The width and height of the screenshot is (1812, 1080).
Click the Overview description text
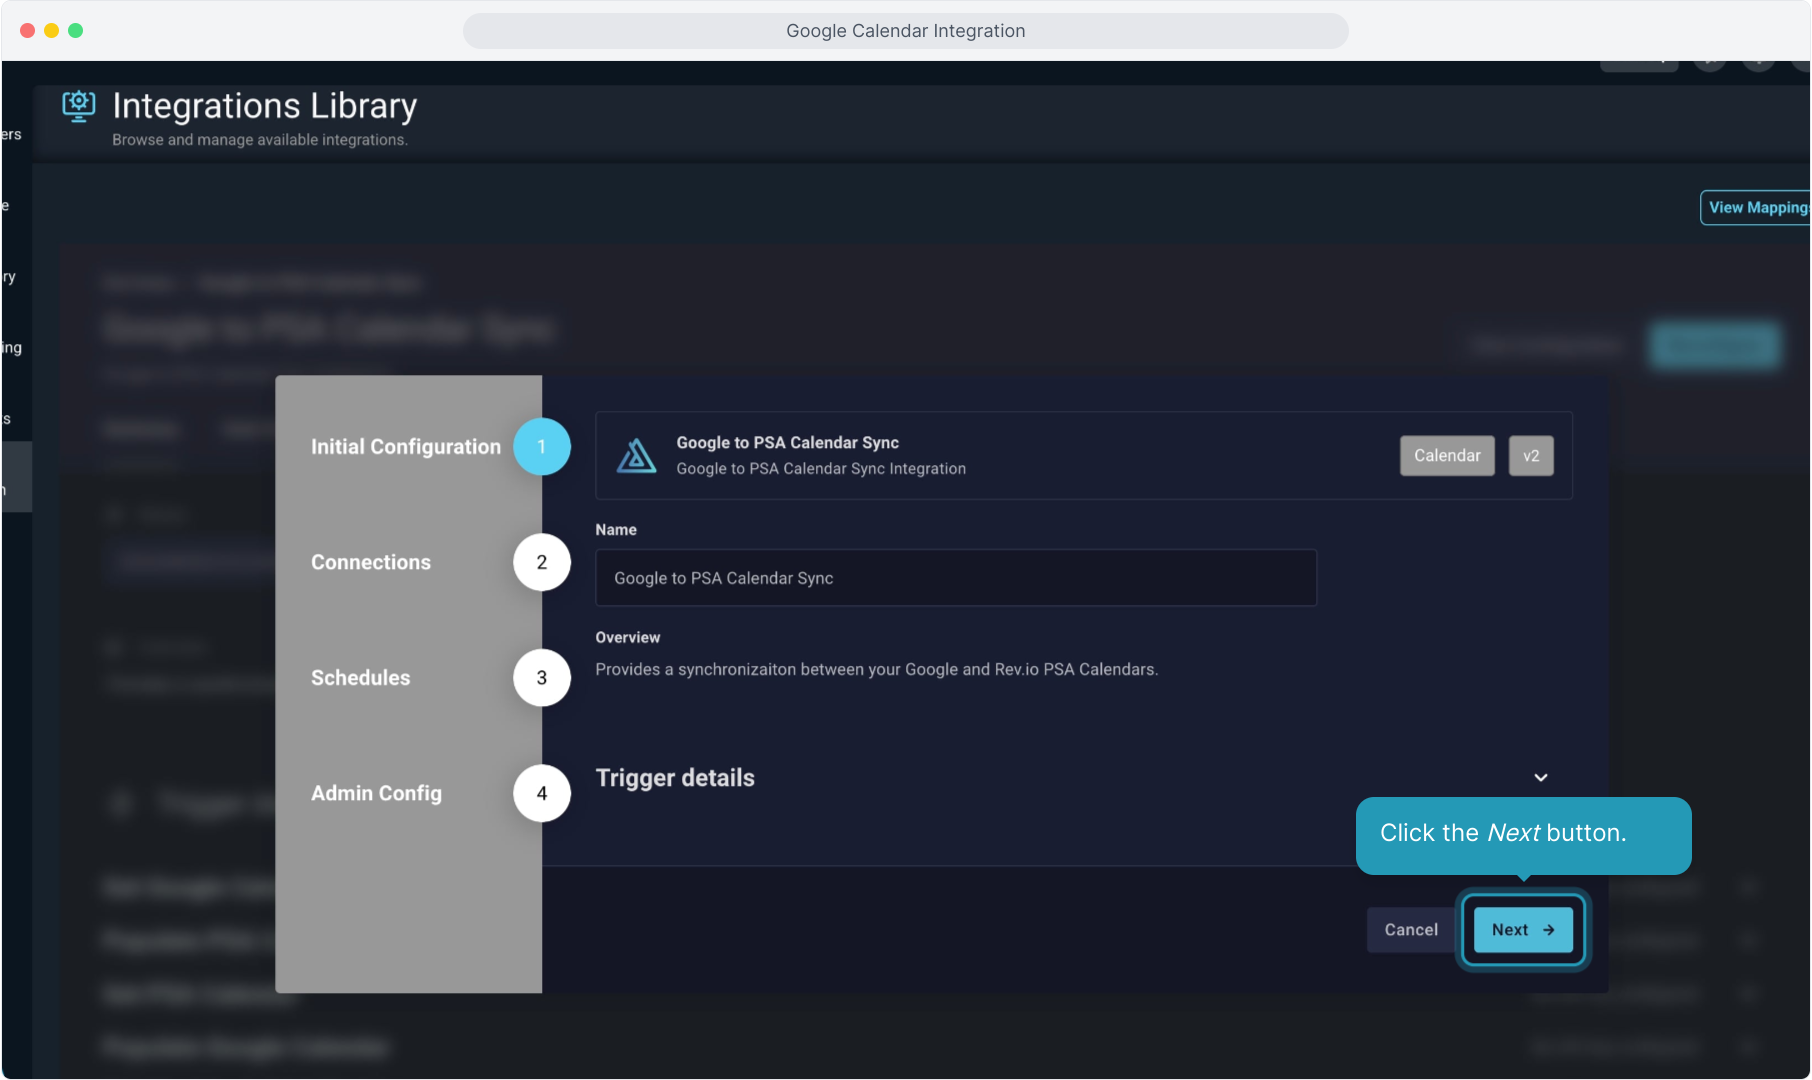pos(877,670)
